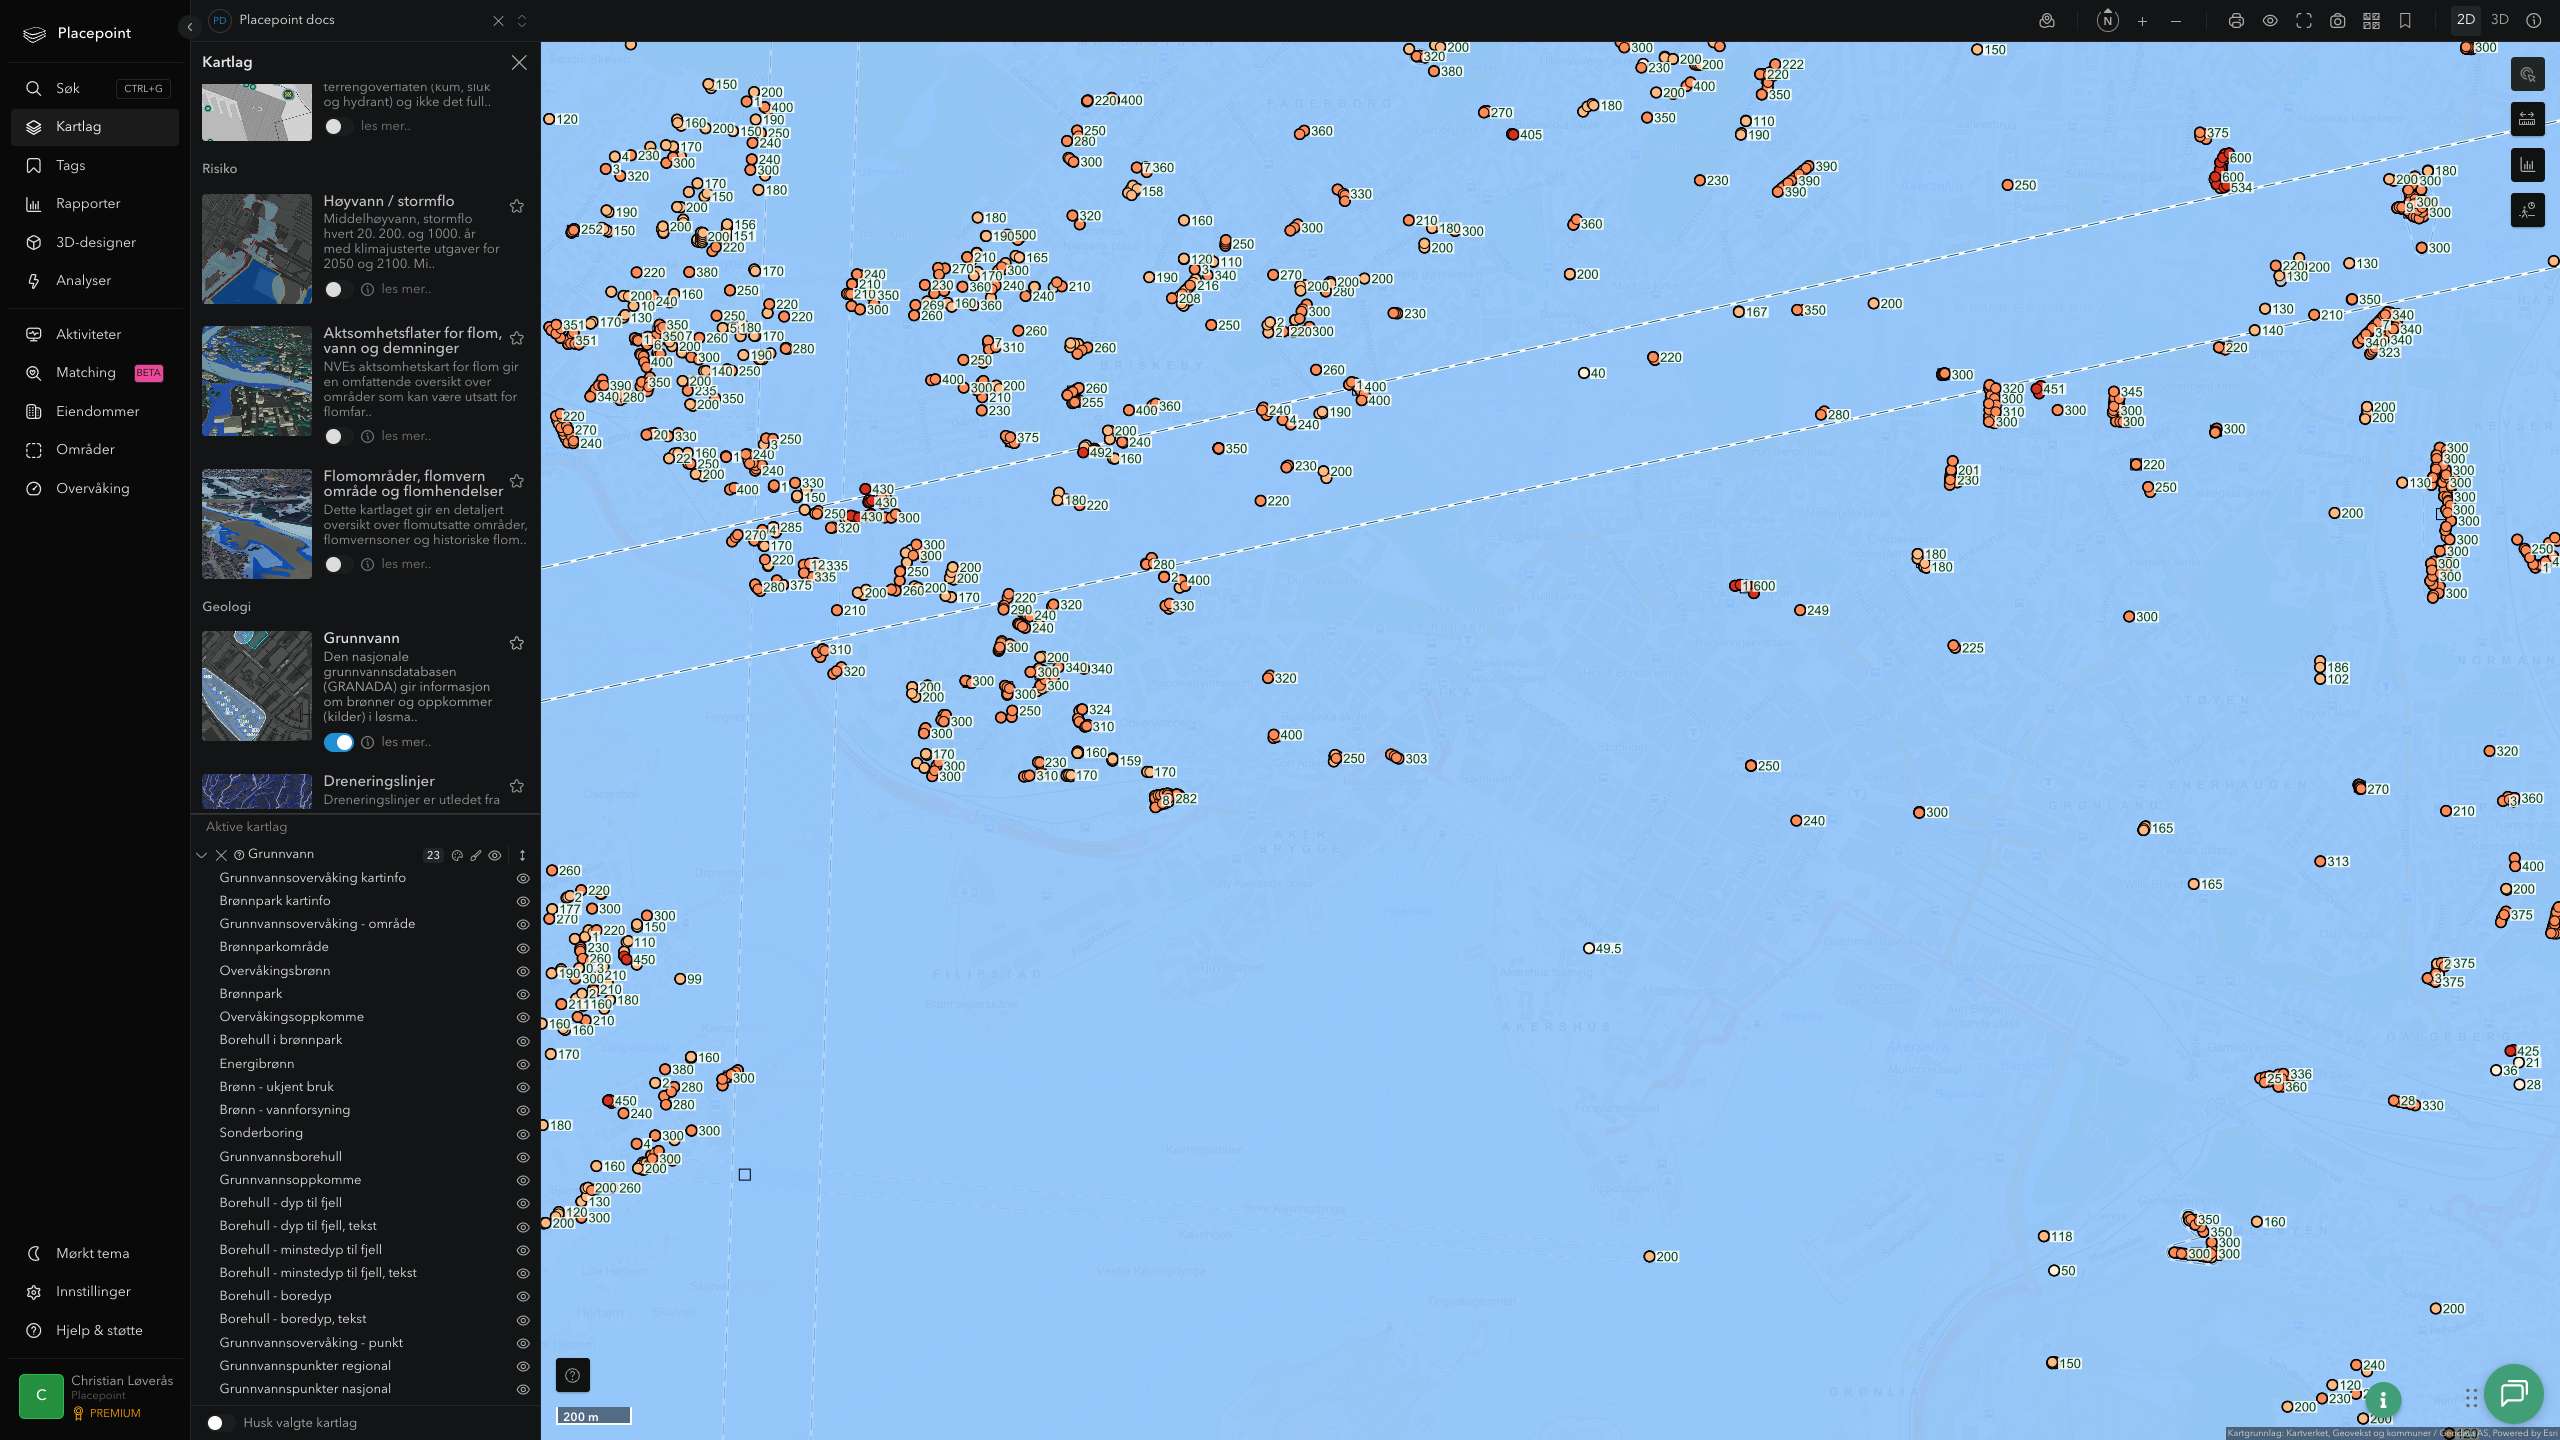Toggle on the Aktsomhetsflater for flom layer
The width and height of the screenshot is (2560, 1440).
tap(338, 436)
